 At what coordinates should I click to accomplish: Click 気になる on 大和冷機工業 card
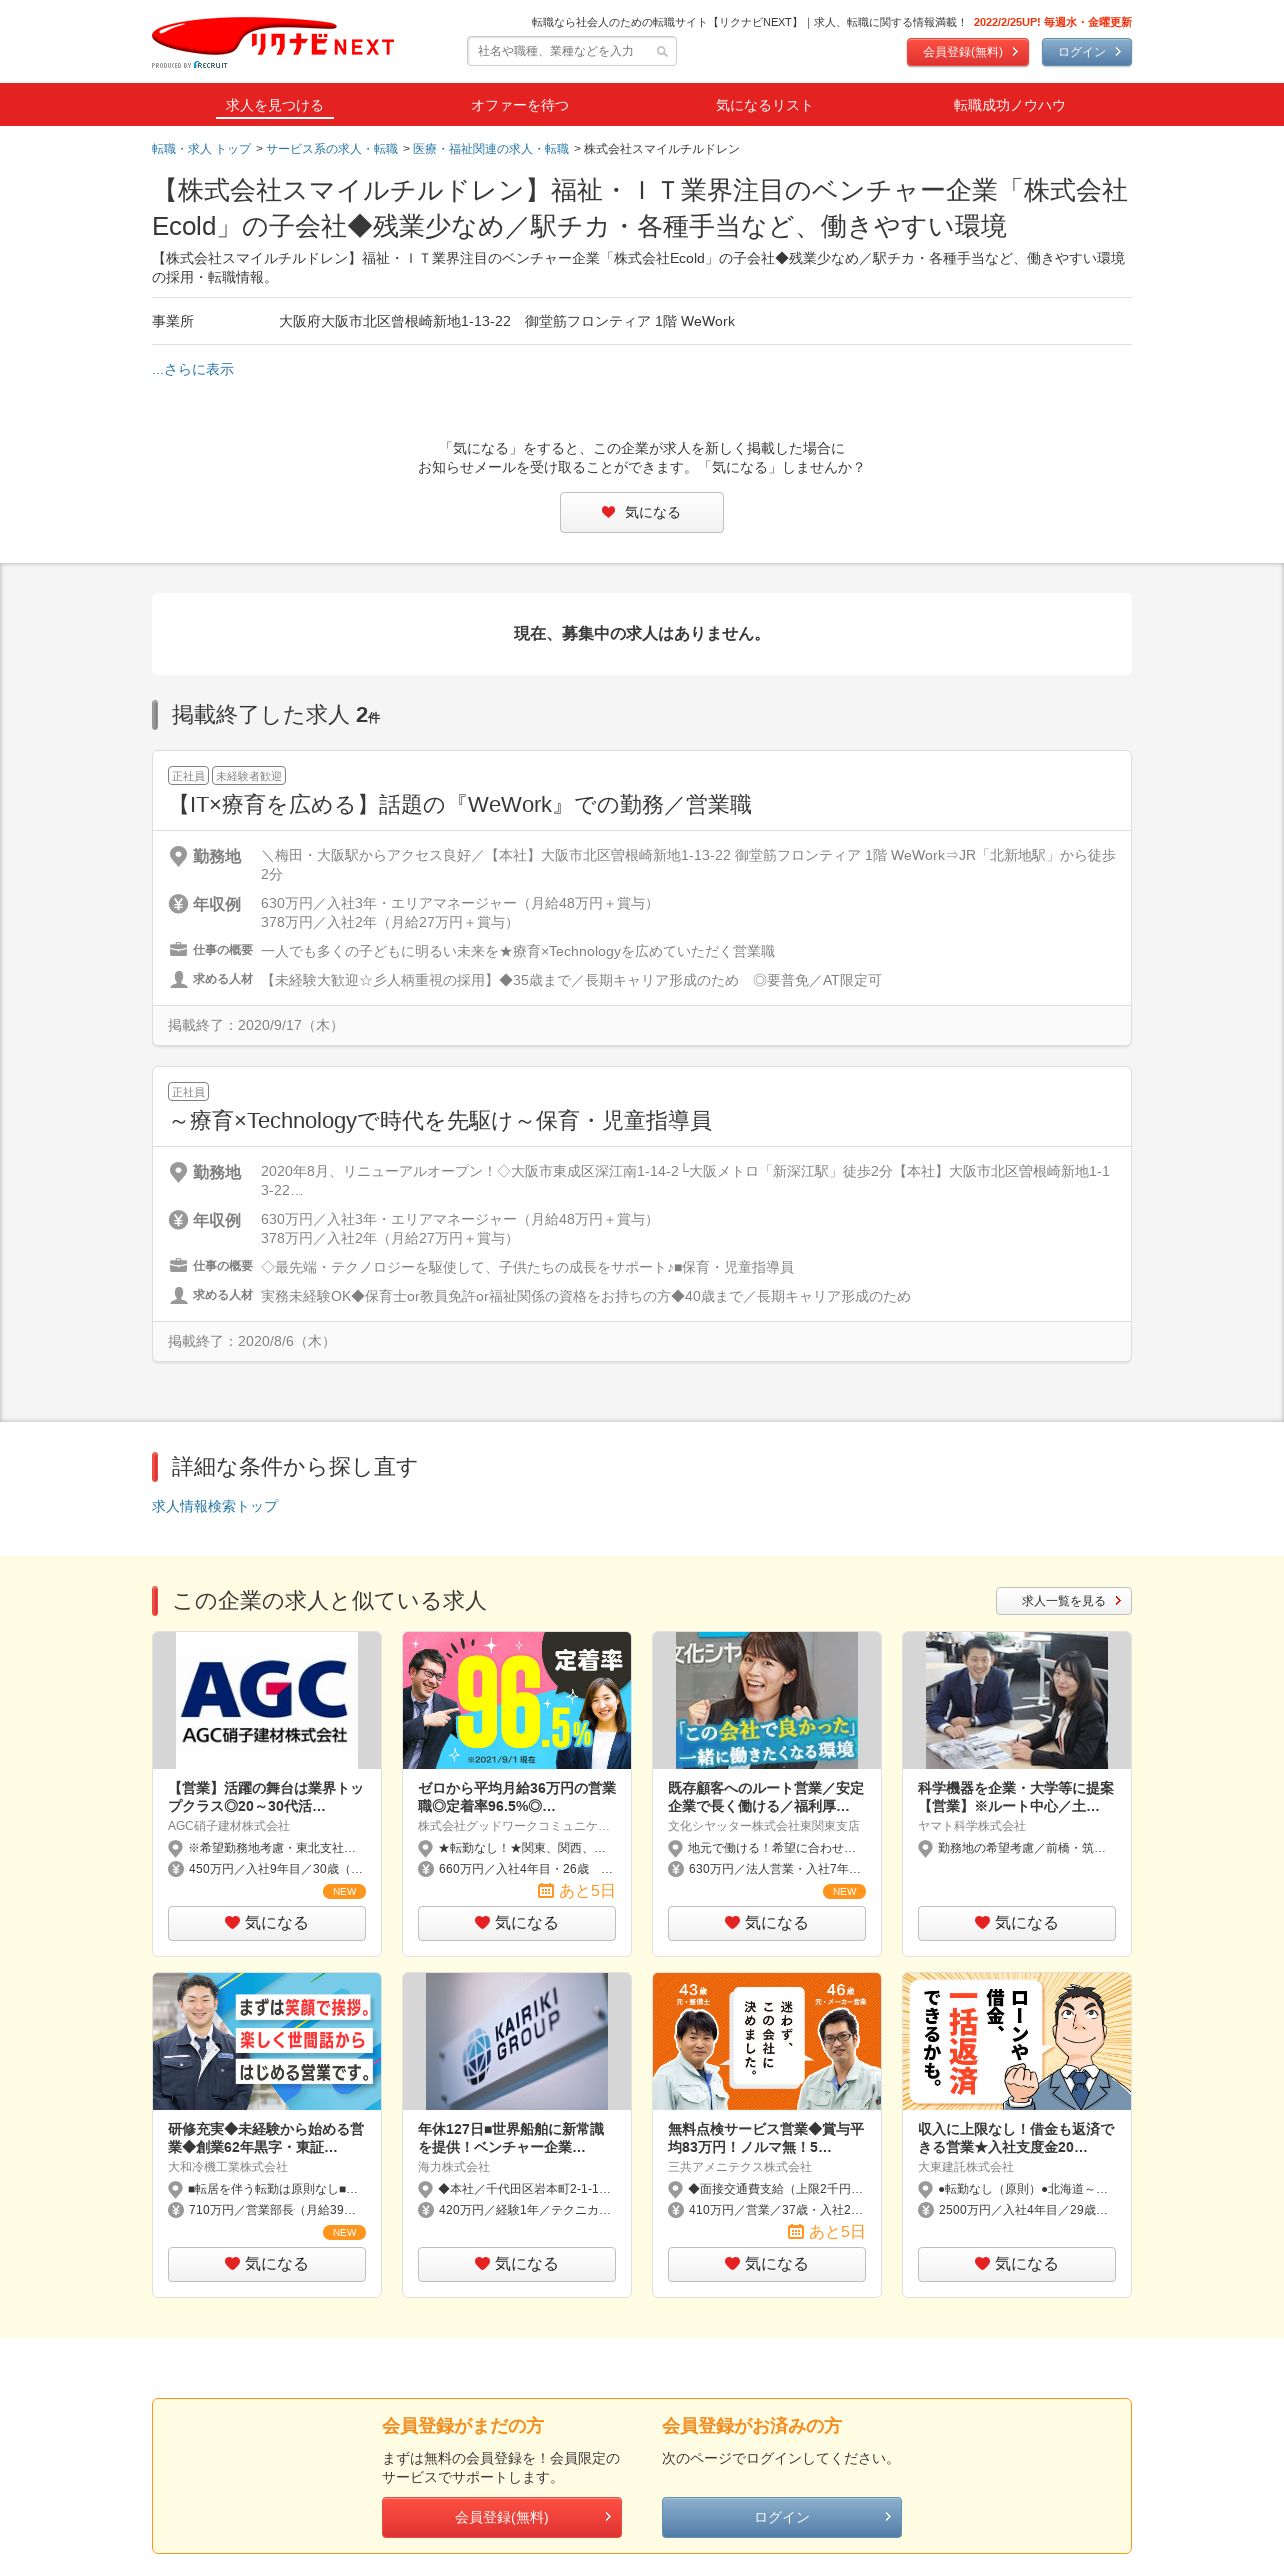click(x=267, y=2264)
